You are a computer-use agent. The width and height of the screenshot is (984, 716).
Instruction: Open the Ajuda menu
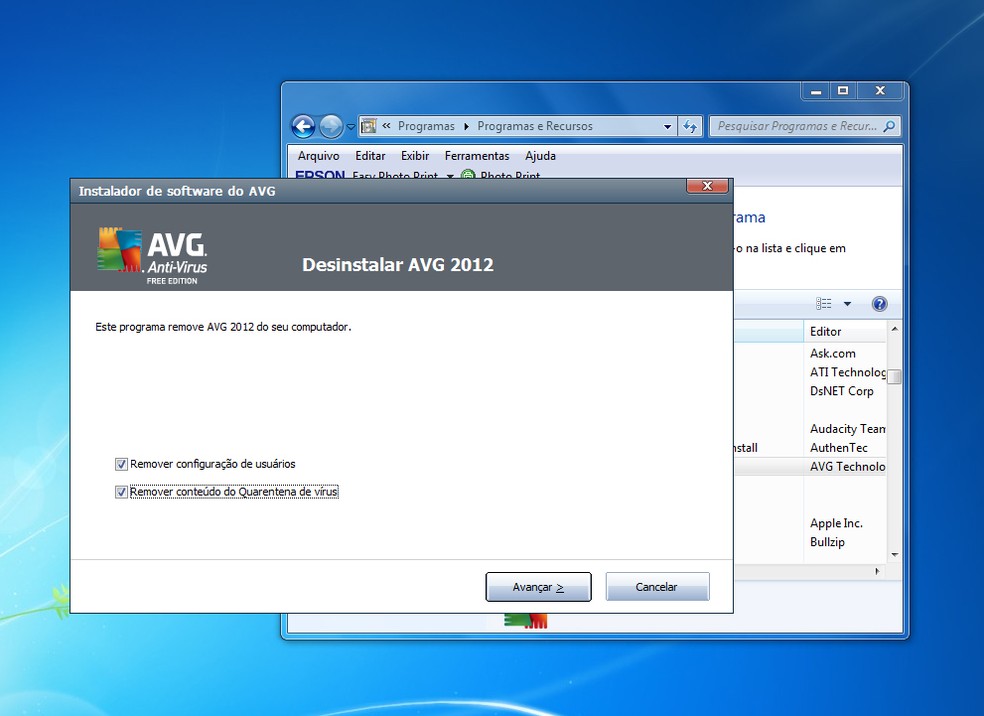coord(540,156)
